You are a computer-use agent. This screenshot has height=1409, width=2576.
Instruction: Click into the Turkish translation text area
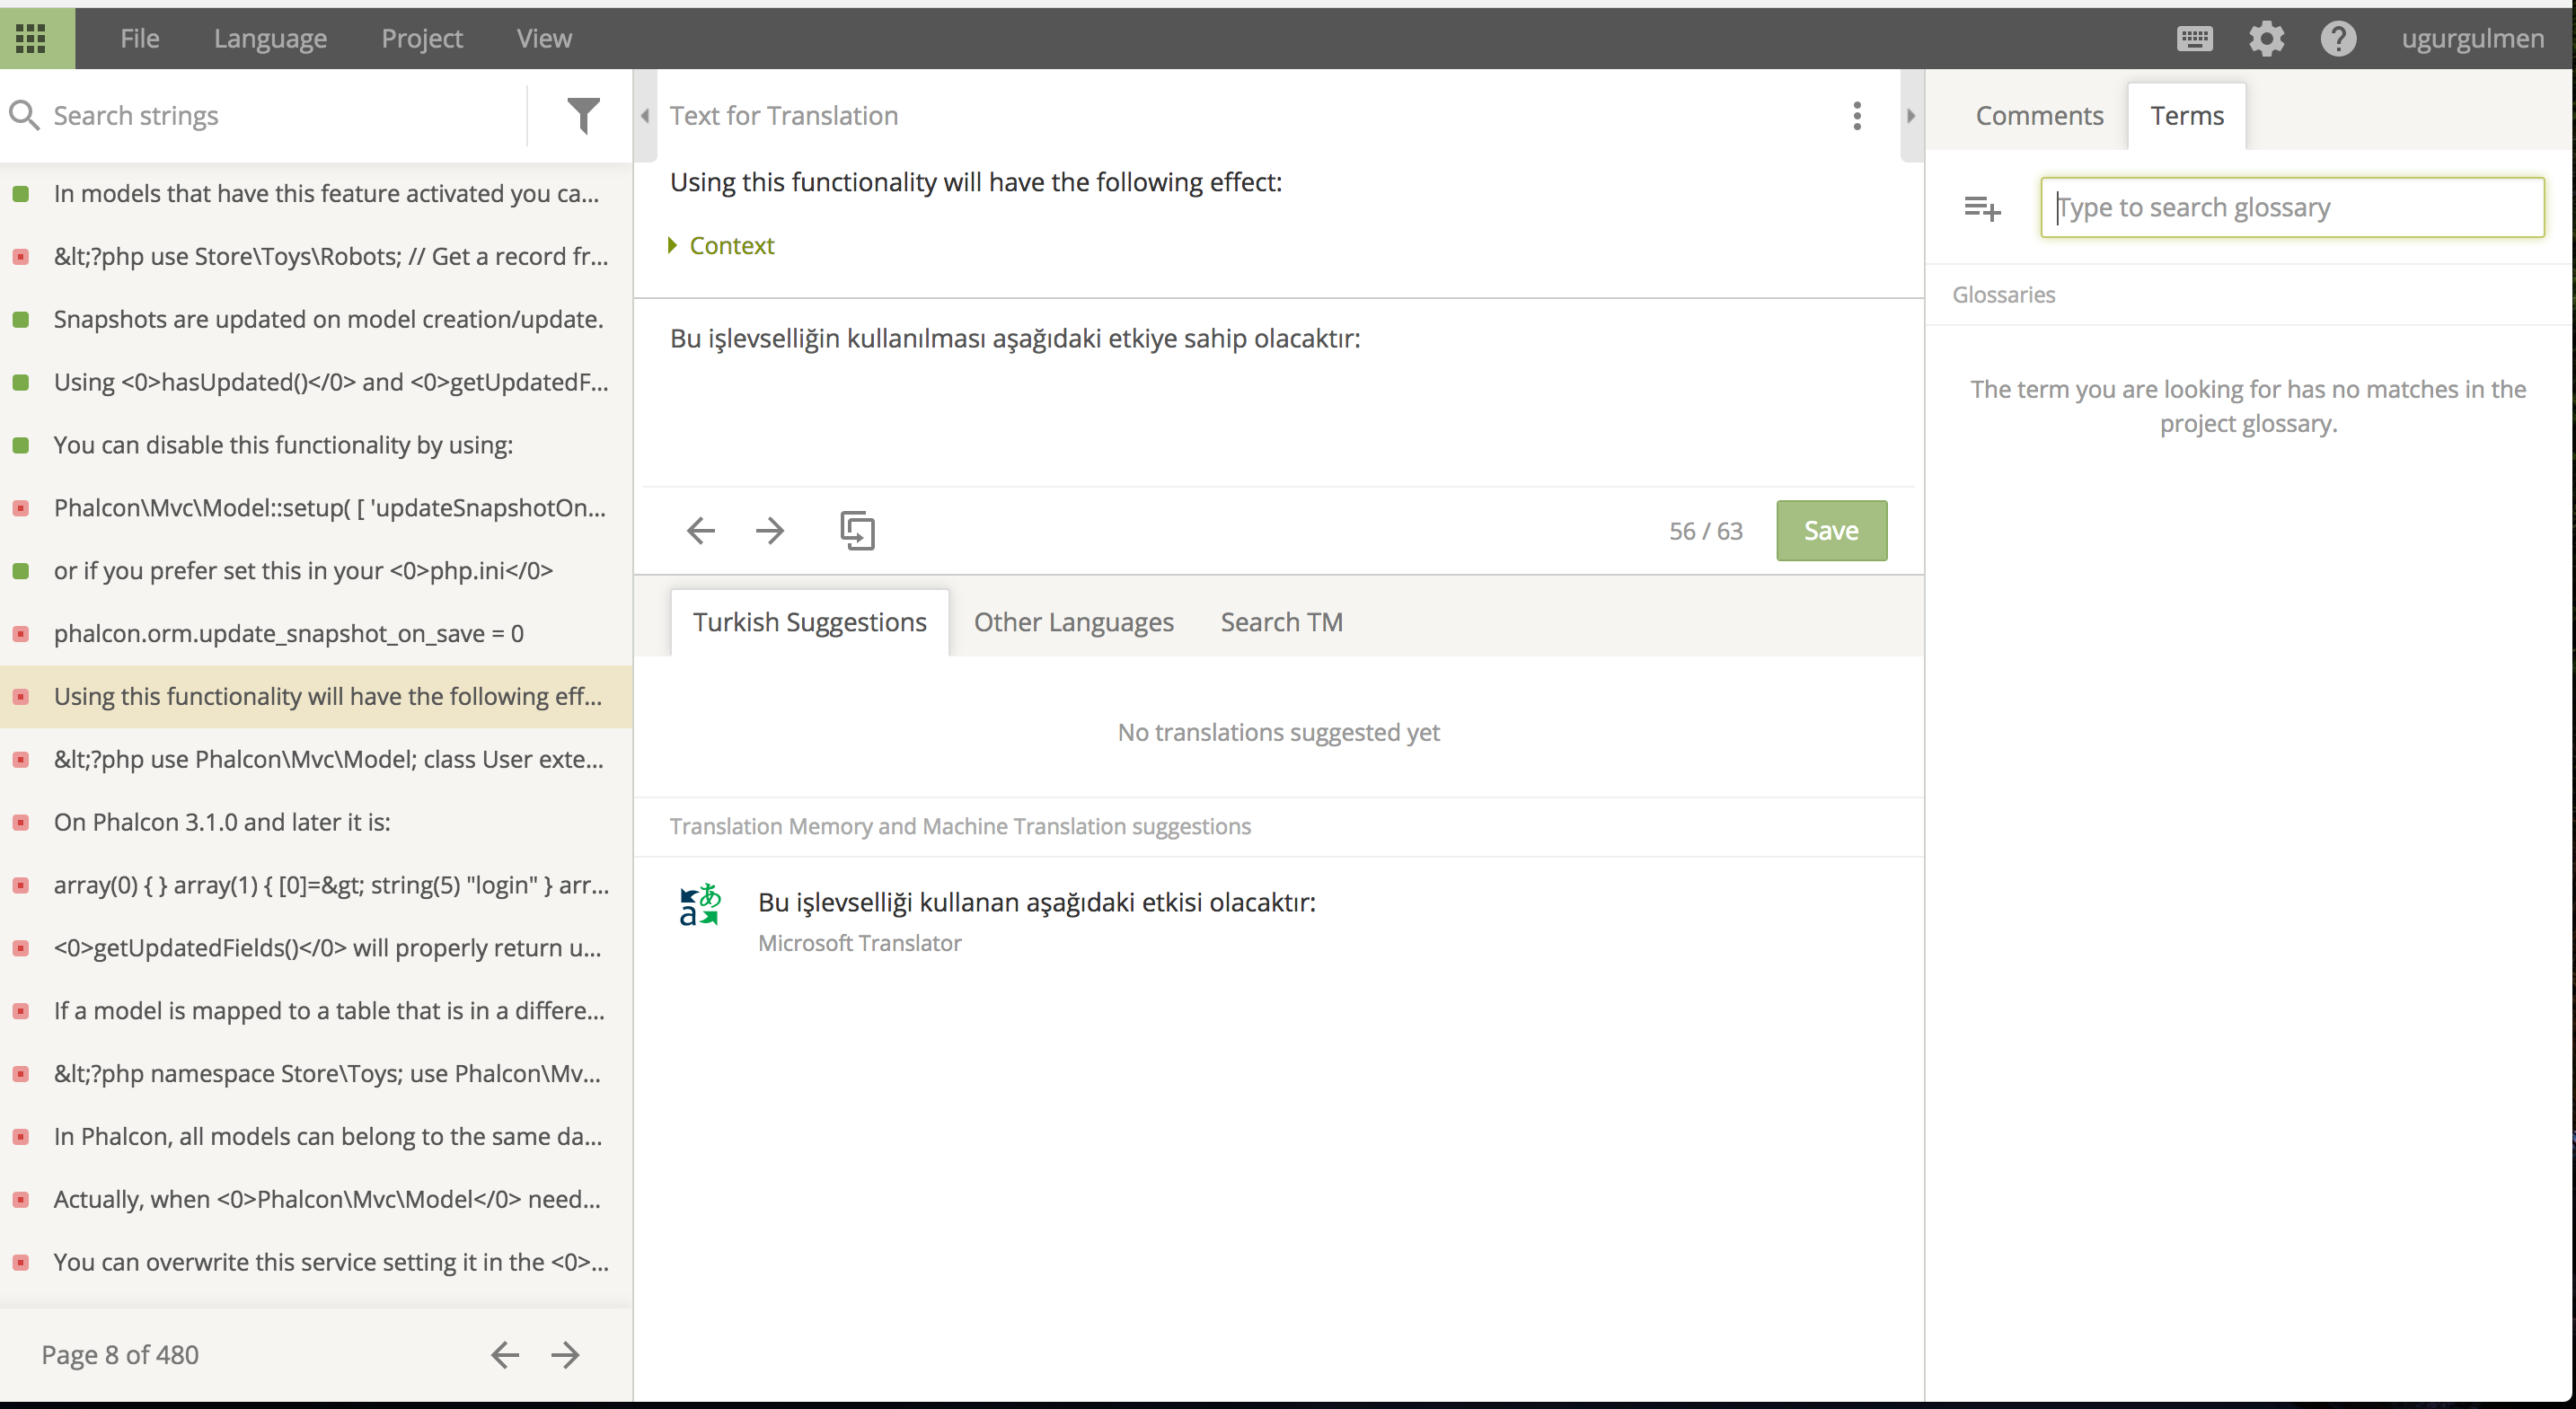point(1278,392)
